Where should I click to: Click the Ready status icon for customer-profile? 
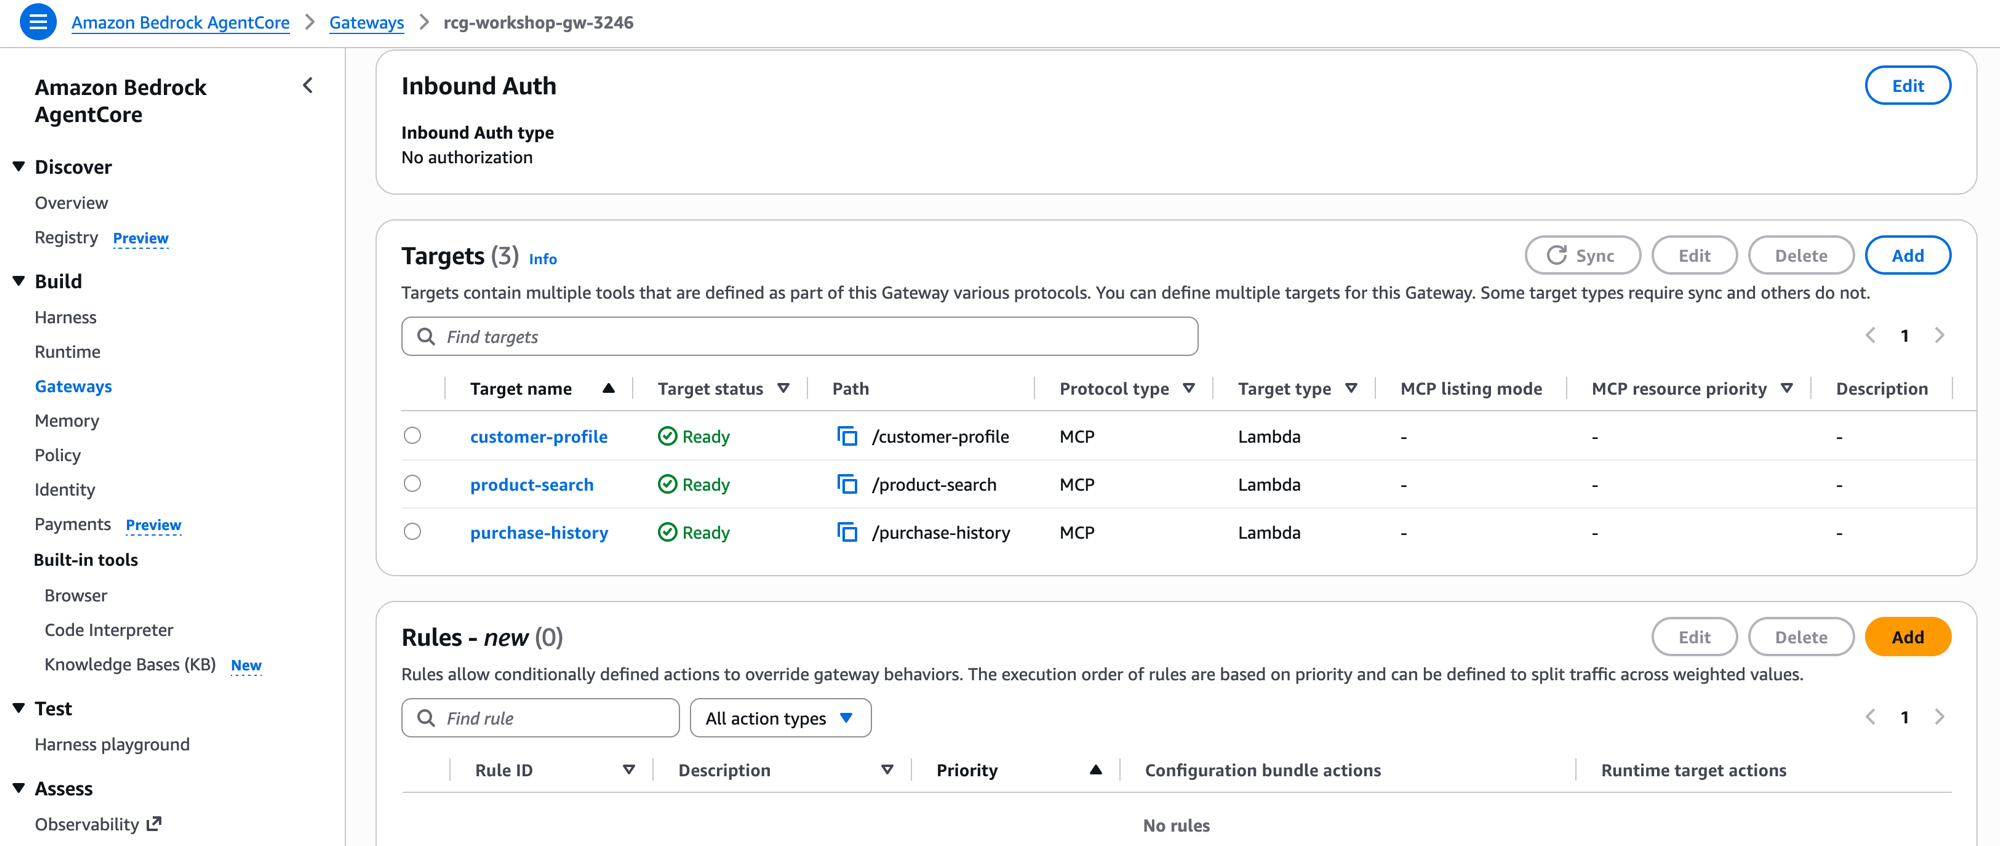(x=667, y=436)
